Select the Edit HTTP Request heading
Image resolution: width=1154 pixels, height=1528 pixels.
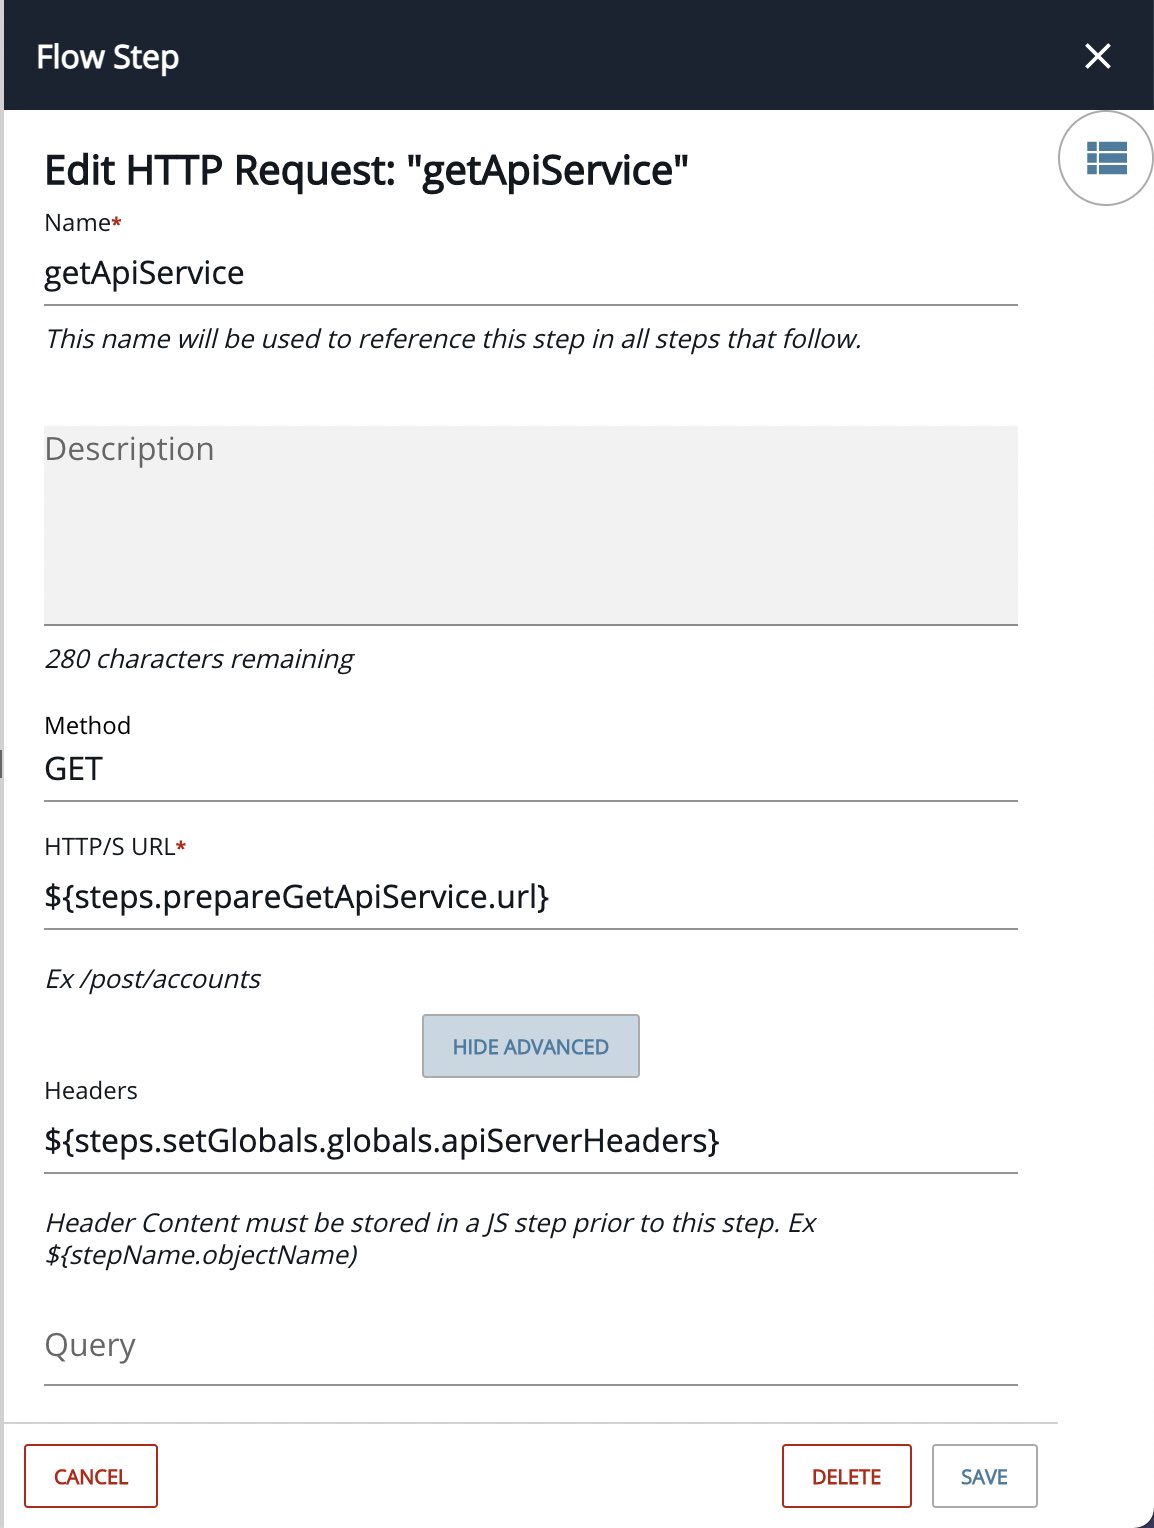click(x=367, y=171)
